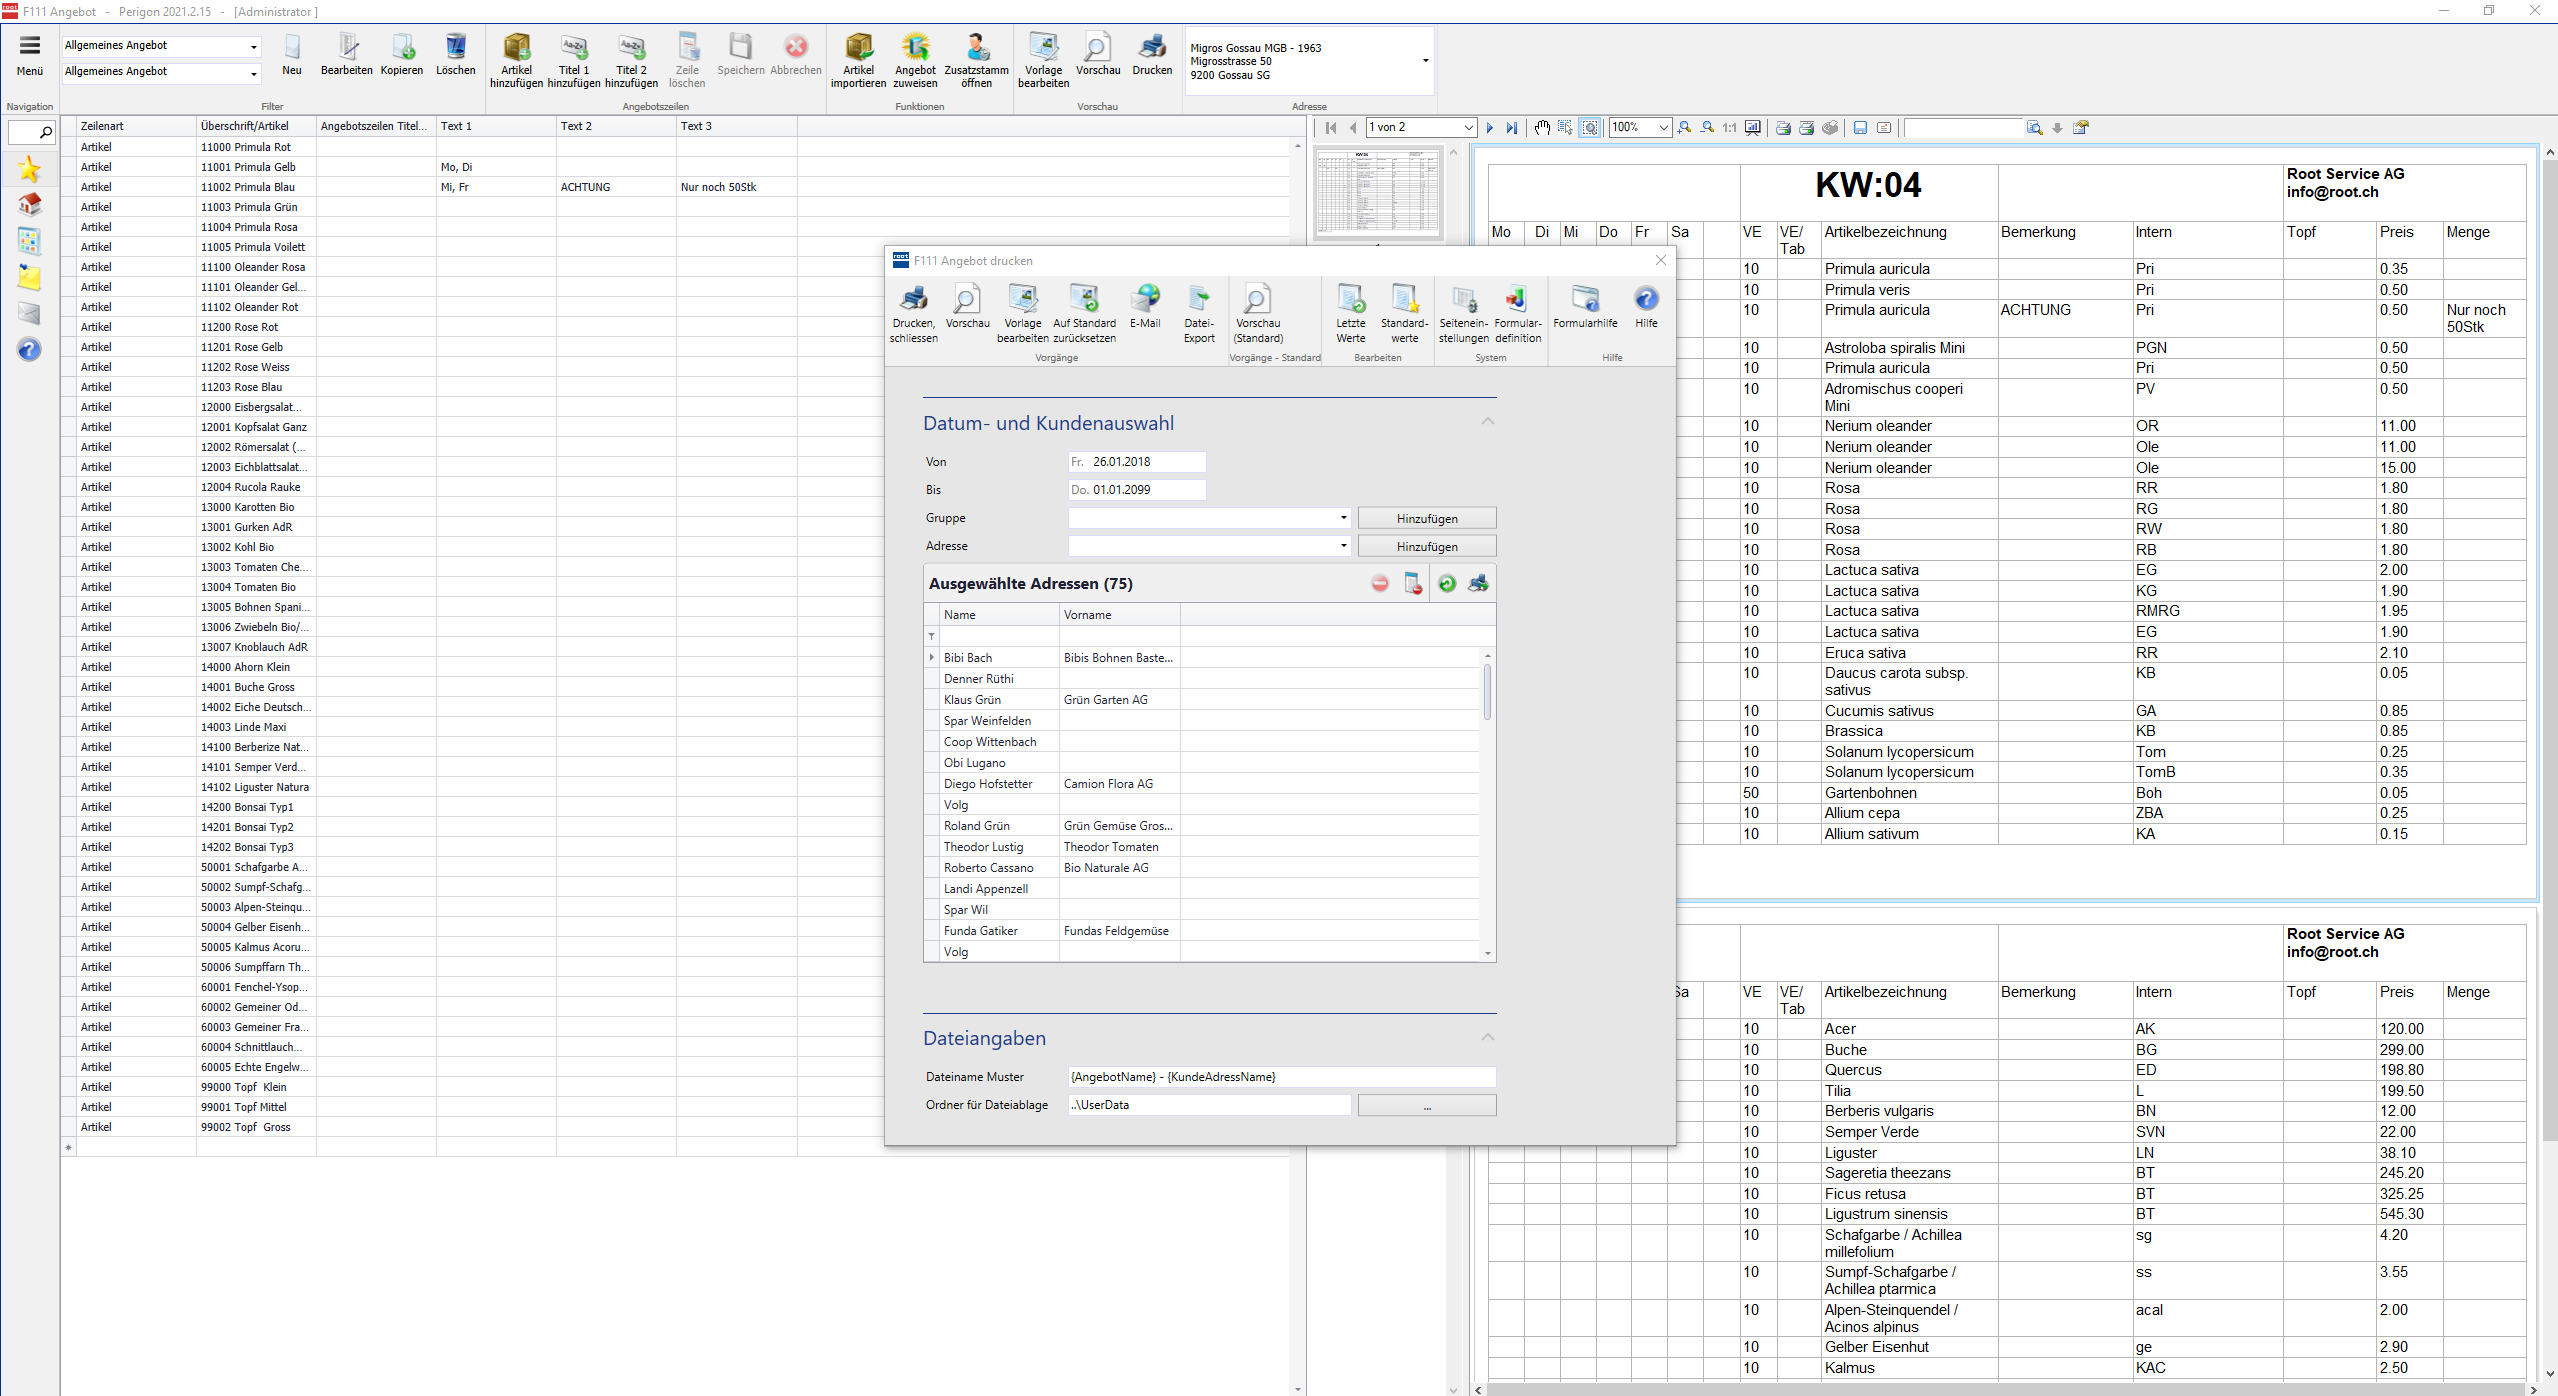
Task: Open the 100% zoom level dropdown
Action: click(1663, 128)
